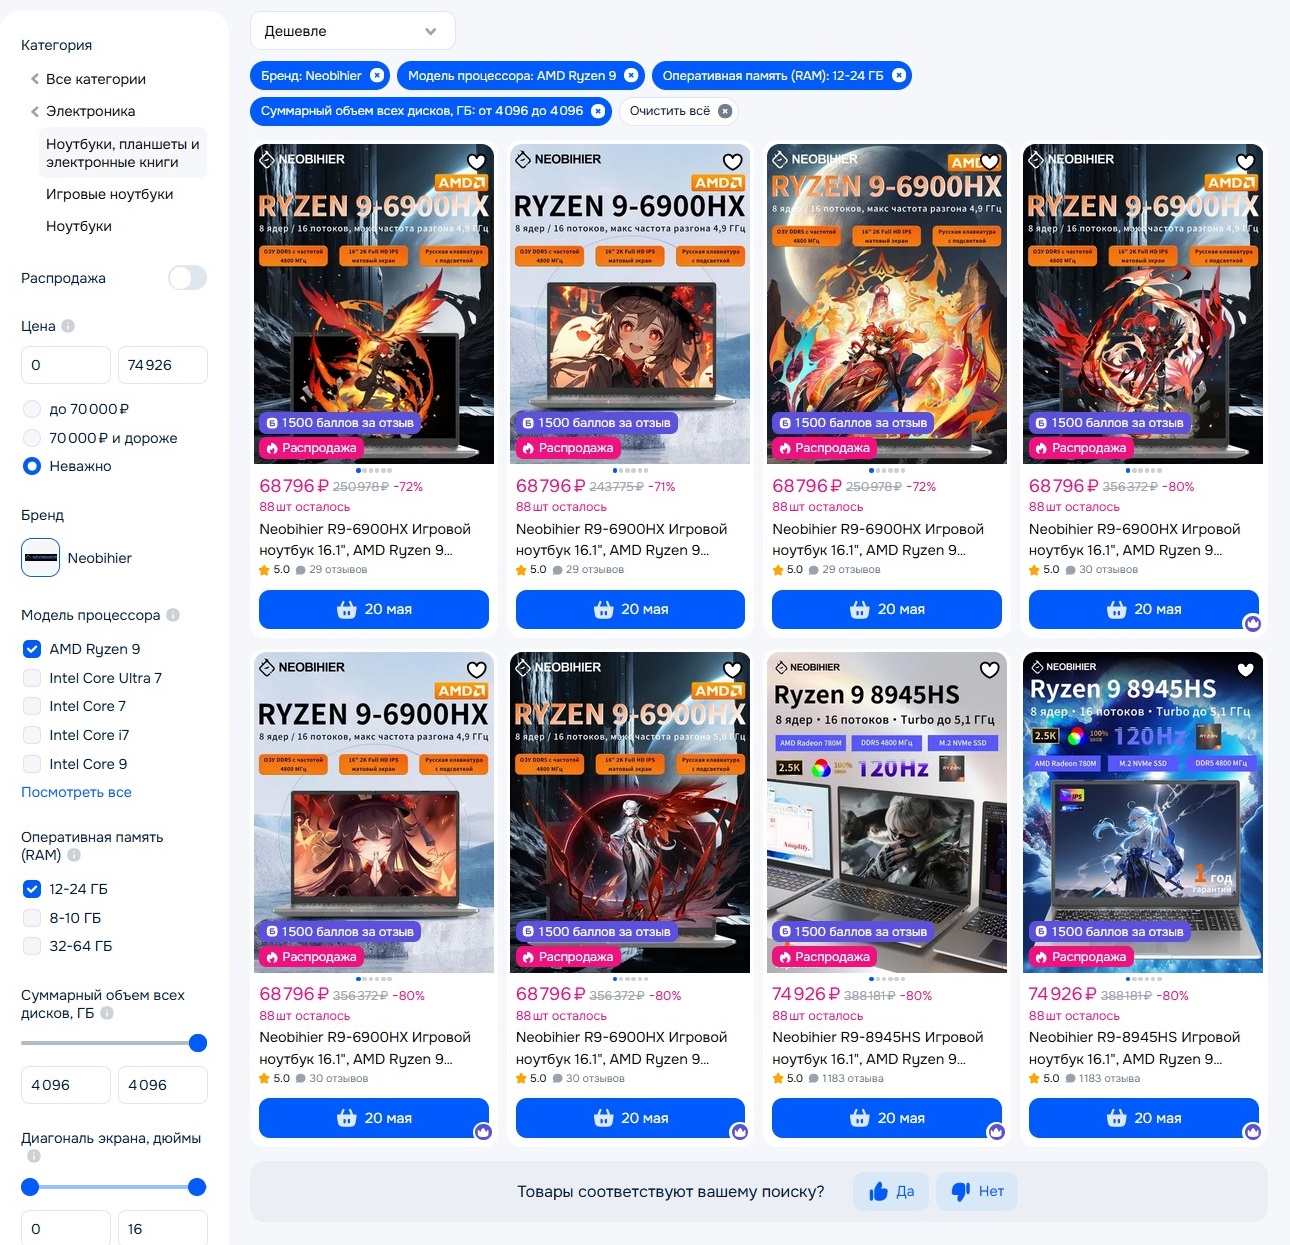Screen dimensions: 1290x1245
Task: Click the maximum diagonal field showing 16
Action: [163, 1228]
